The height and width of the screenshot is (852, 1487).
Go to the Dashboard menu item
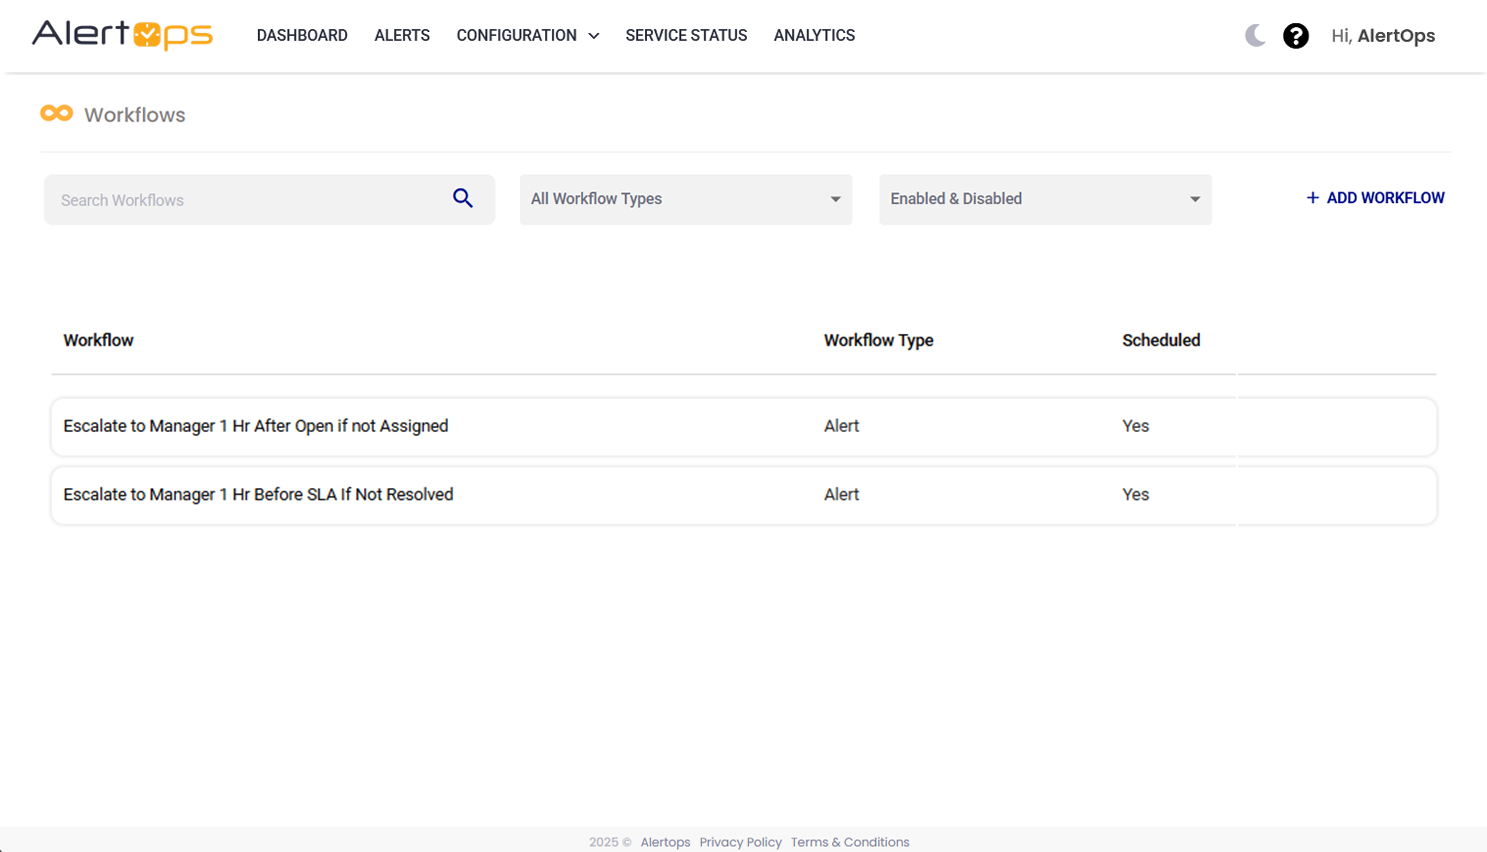tap(302, 36)
